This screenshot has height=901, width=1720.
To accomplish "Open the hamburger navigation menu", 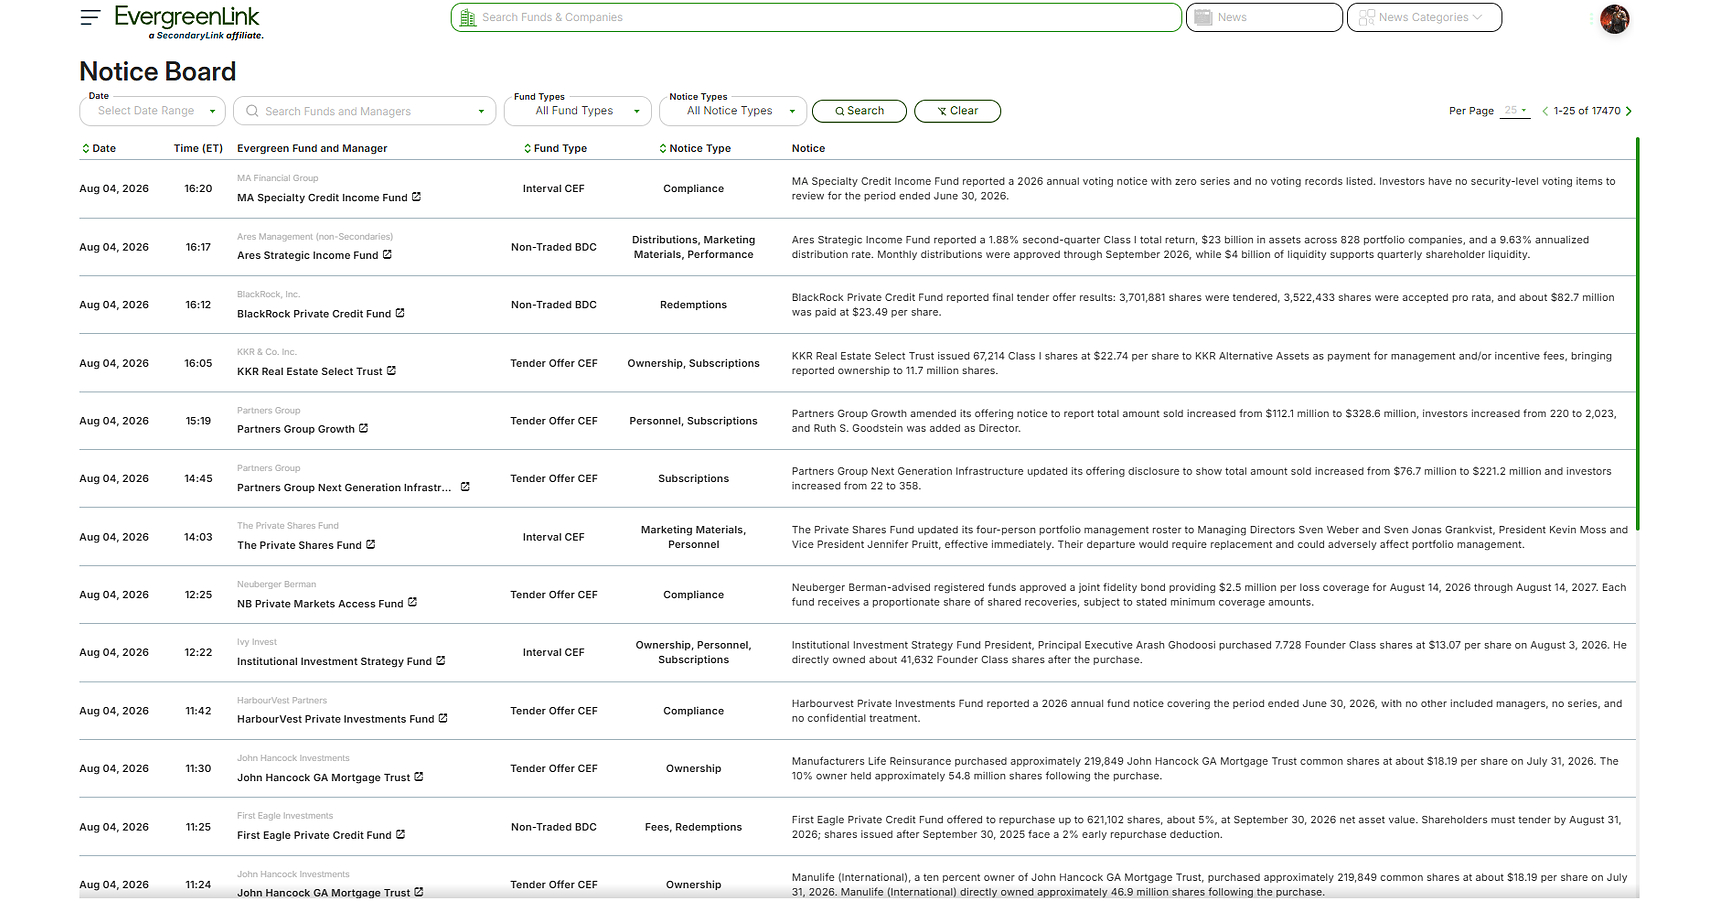I will pos(90,17).
